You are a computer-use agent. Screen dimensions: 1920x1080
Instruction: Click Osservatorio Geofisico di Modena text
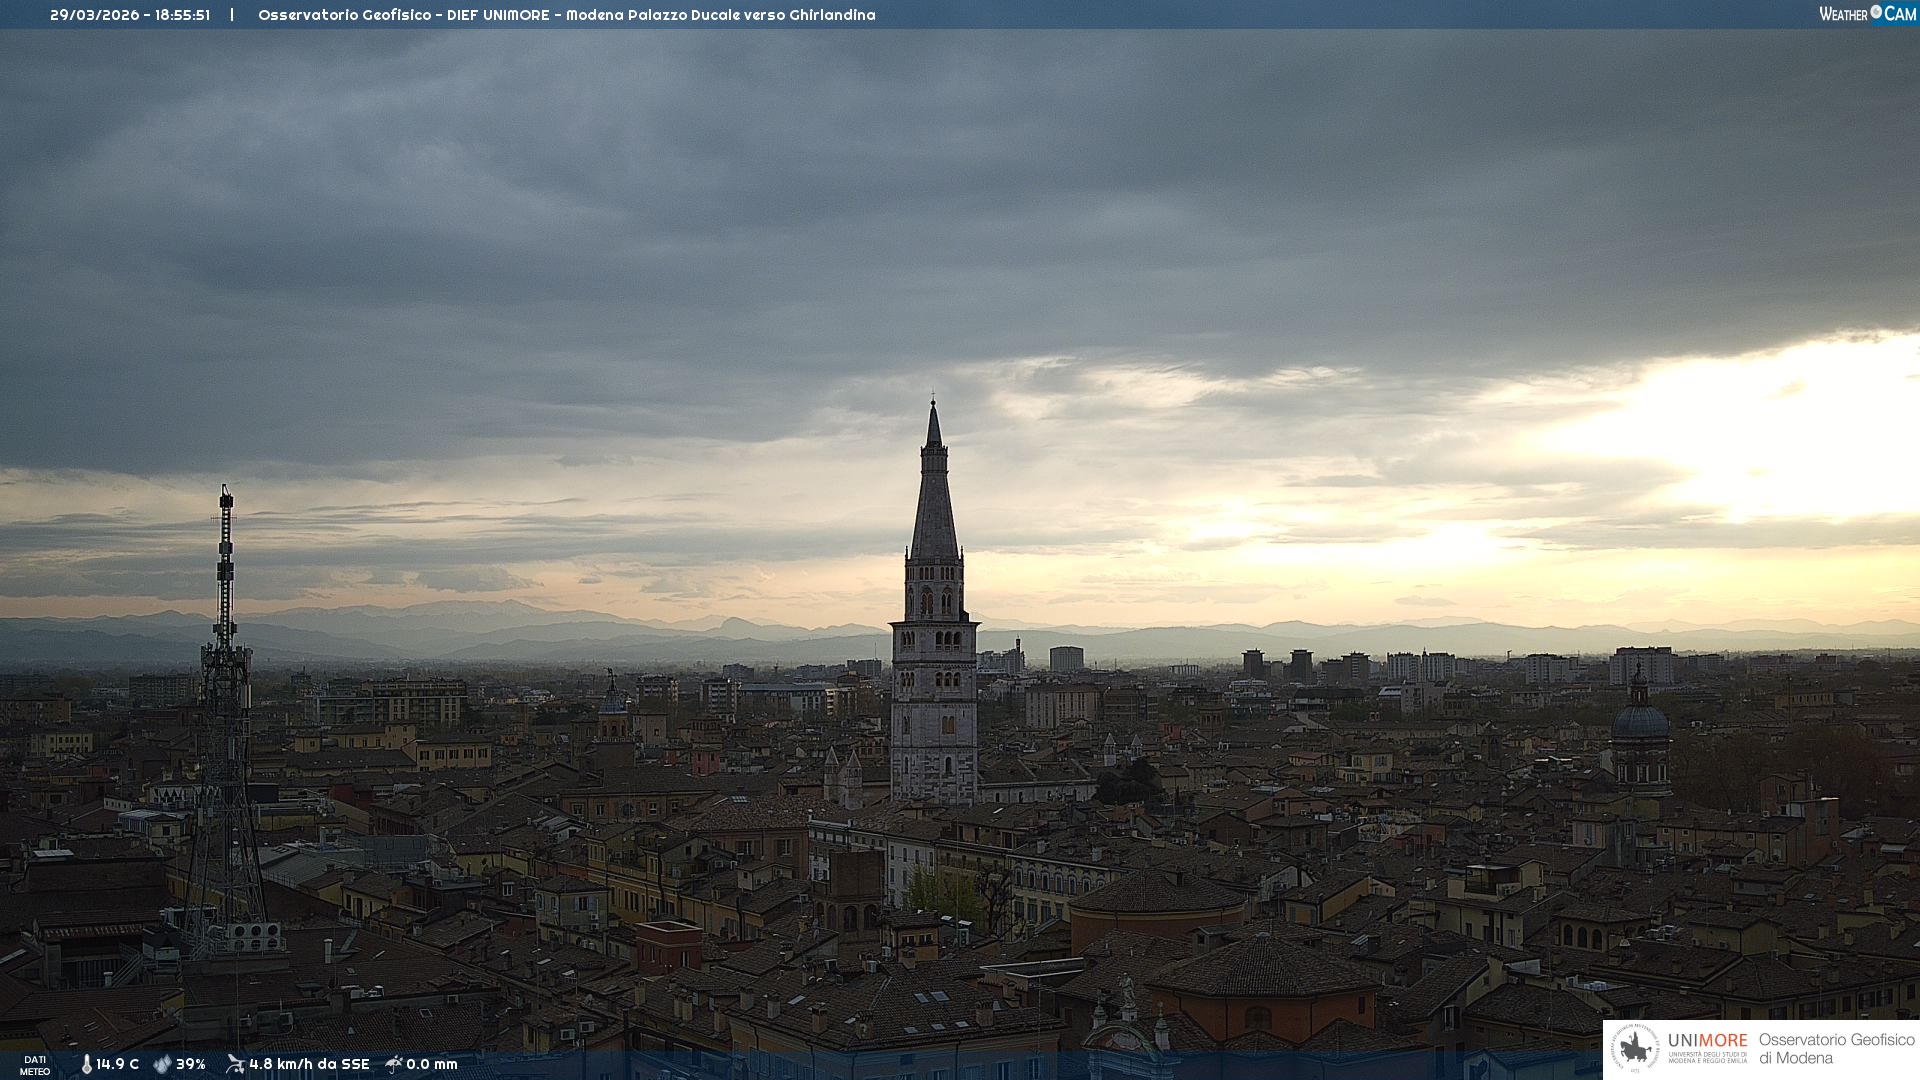pyautogui.click(x=1836, y=1049)
